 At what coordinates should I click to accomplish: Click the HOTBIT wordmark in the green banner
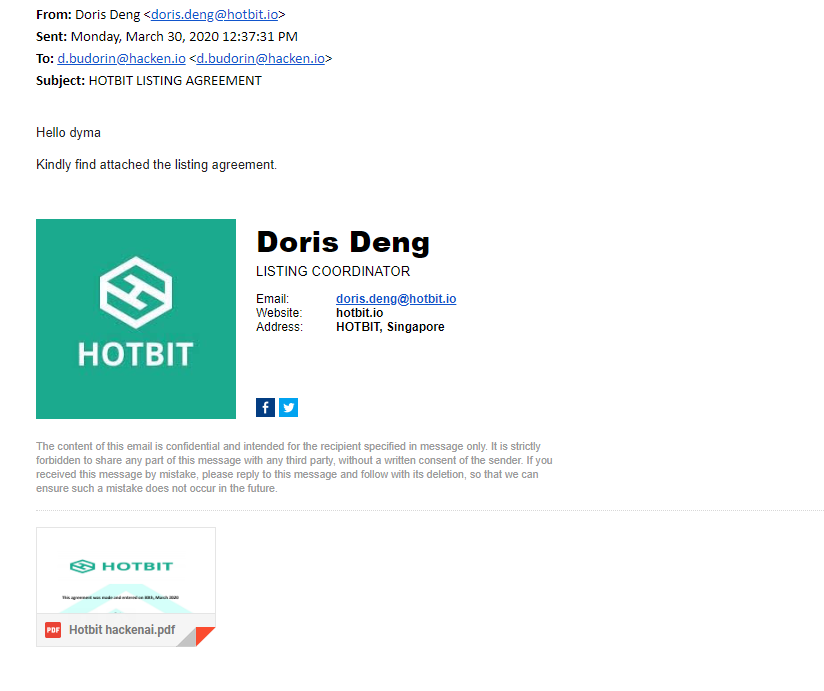click(136, 354)
